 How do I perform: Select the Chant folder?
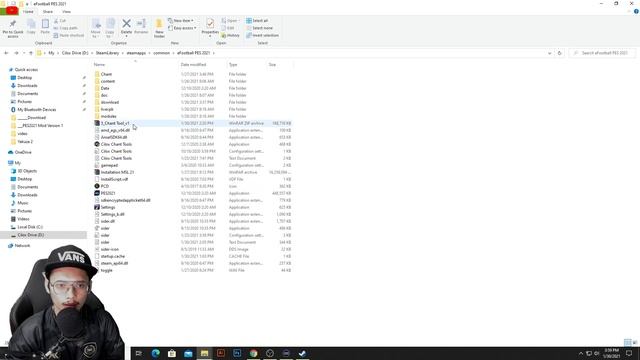click(107, 74)
